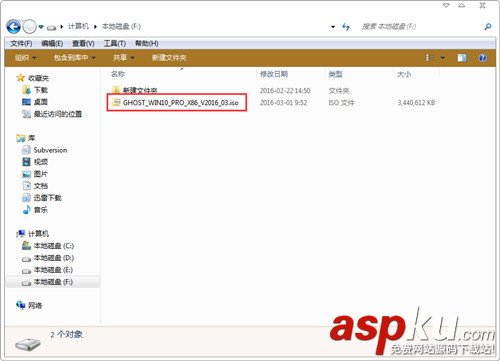Screen dimensions: 500x361
Task: Open 本地磁盘 (C:) in sidebar
Action: coord(54,246)
